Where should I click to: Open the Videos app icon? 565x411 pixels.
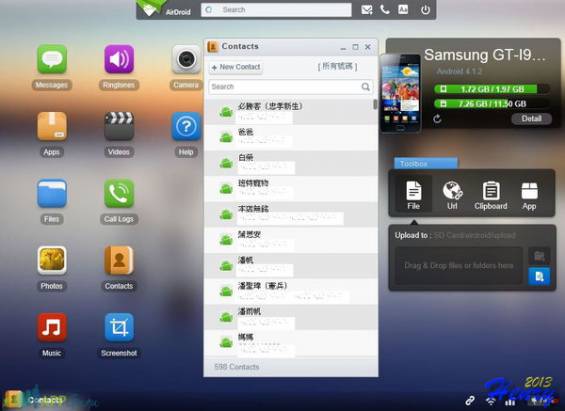119,126
